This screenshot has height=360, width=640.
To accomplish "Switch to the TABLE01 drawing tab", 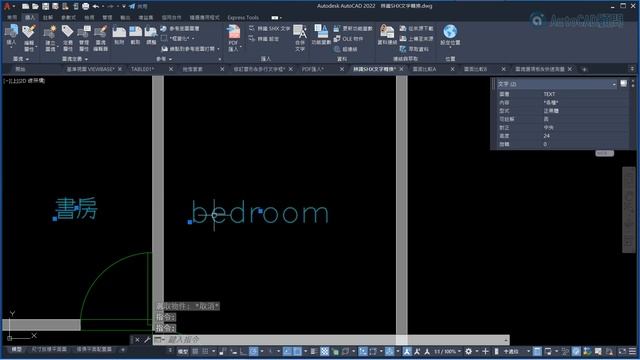I will point(142,69).
